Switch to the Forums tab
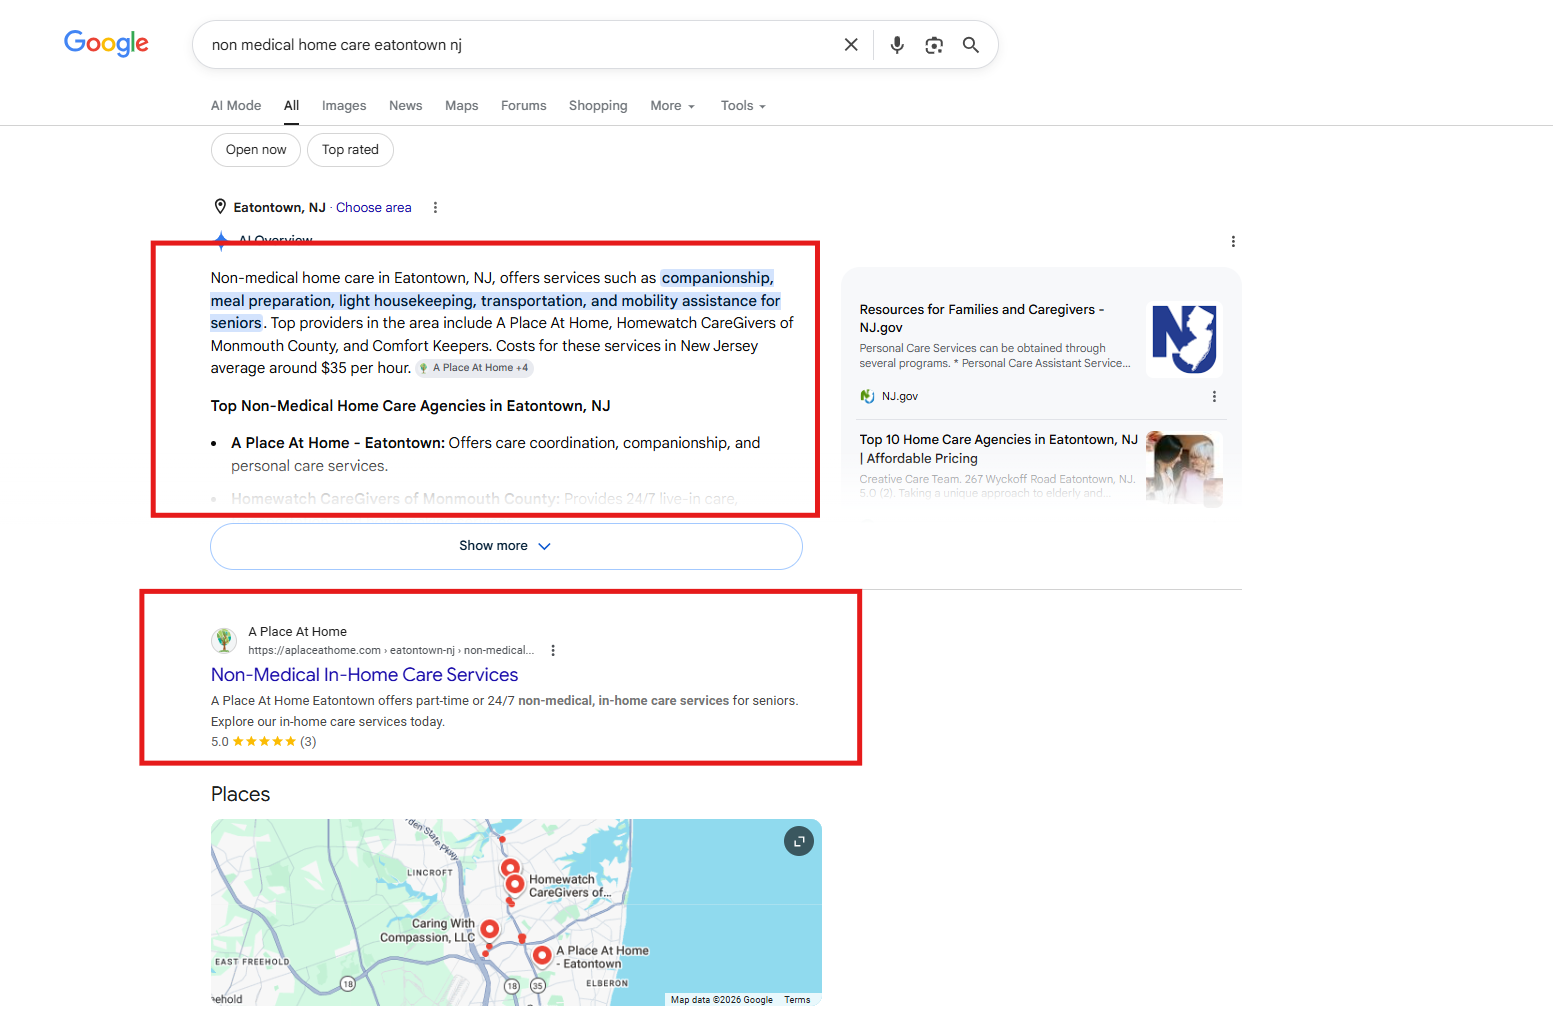Image resolution: width=1553 pixels, height=1023 pixels. pos(524,106)
